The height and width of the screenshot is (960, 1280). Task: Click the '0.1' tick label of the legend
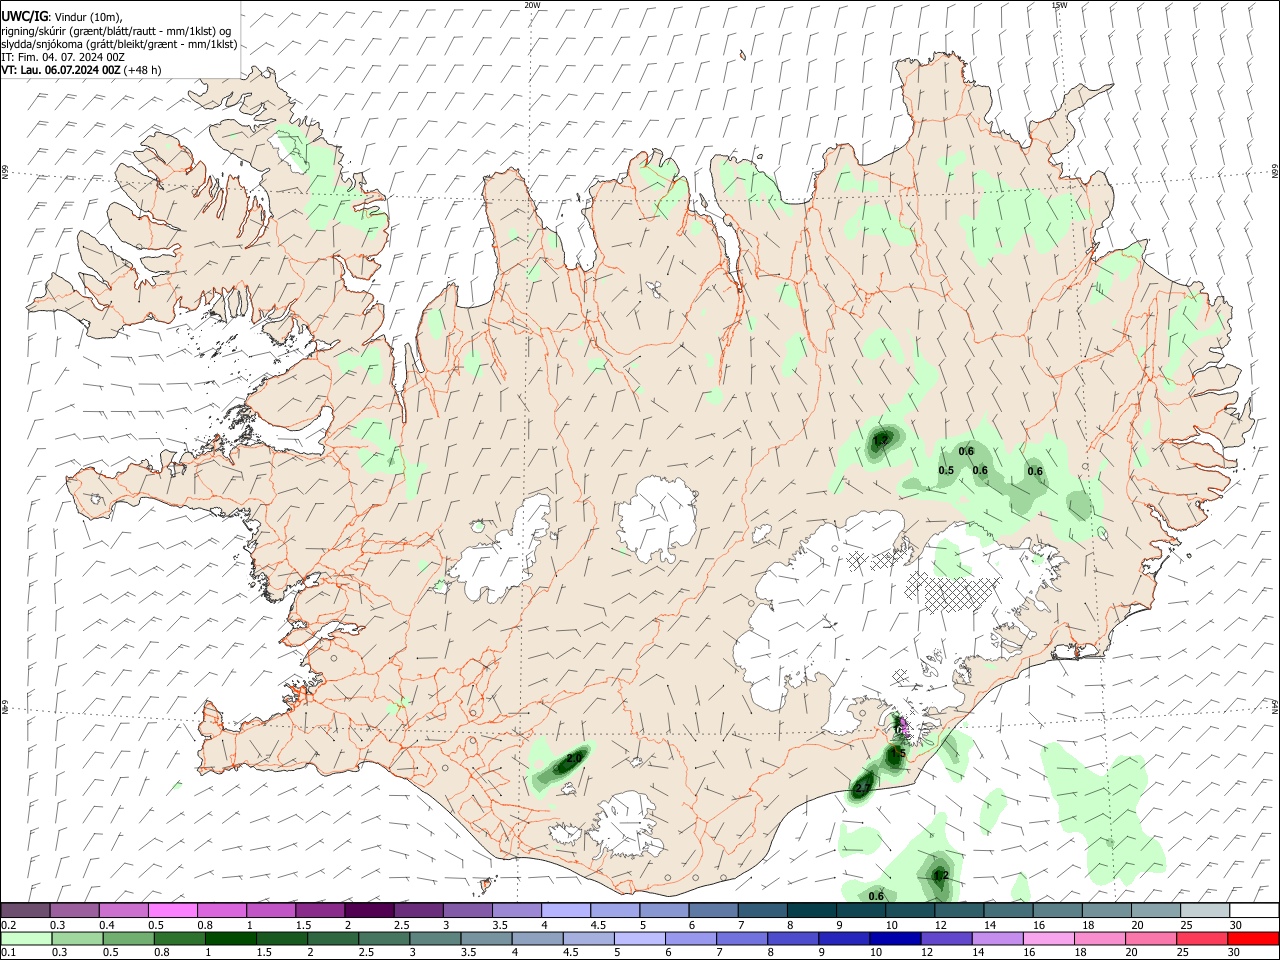7,953
